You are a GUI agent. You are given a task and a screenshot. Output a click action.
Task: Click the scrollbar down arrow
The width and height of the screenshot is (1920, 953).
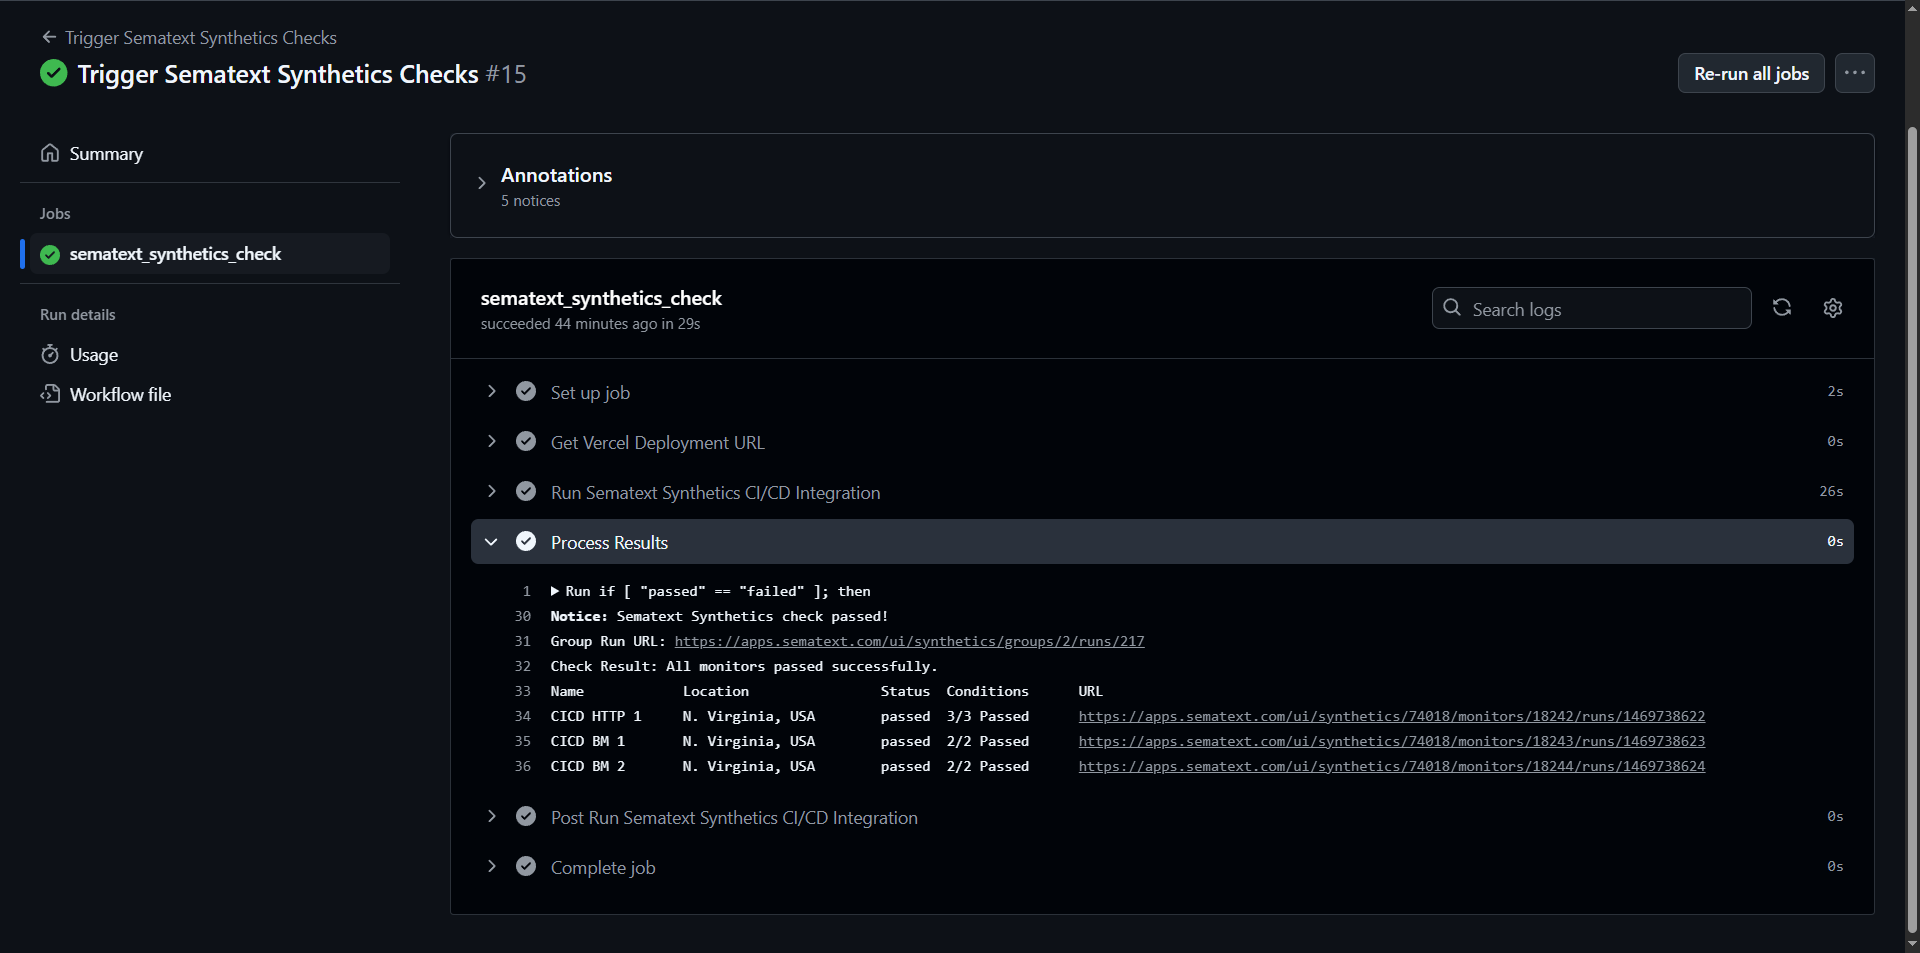tap(1912, 944)
